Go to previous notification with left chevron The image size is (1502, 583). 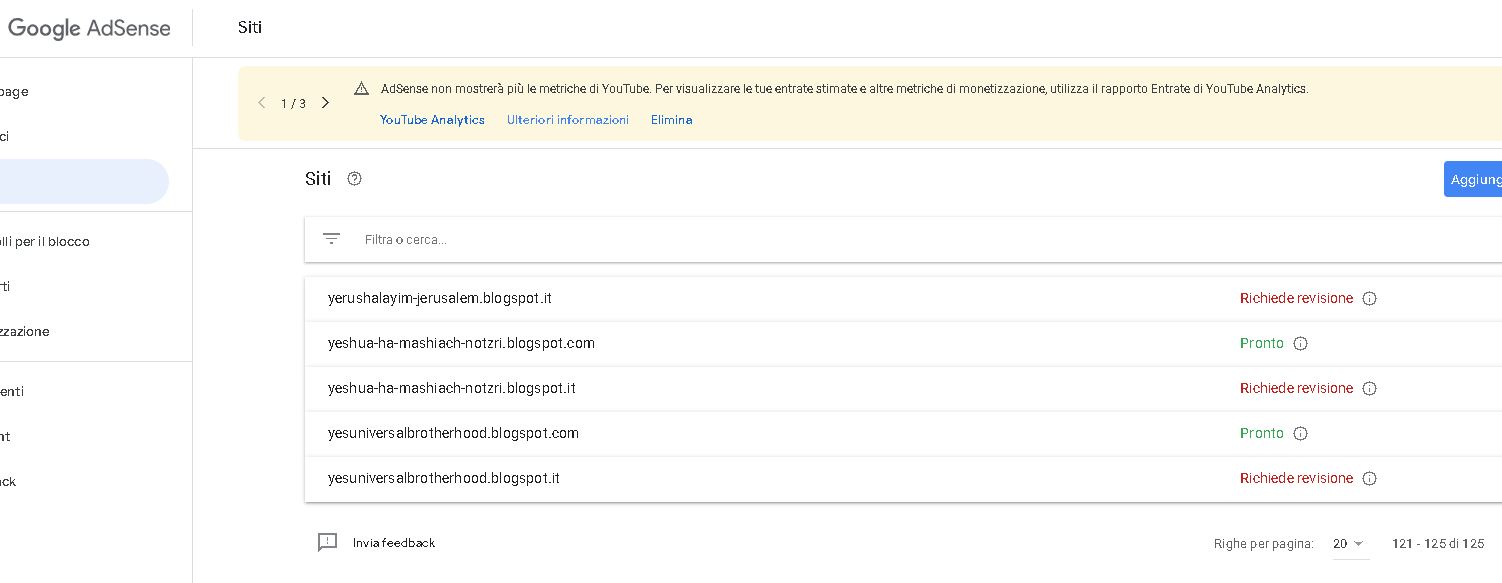262,103
